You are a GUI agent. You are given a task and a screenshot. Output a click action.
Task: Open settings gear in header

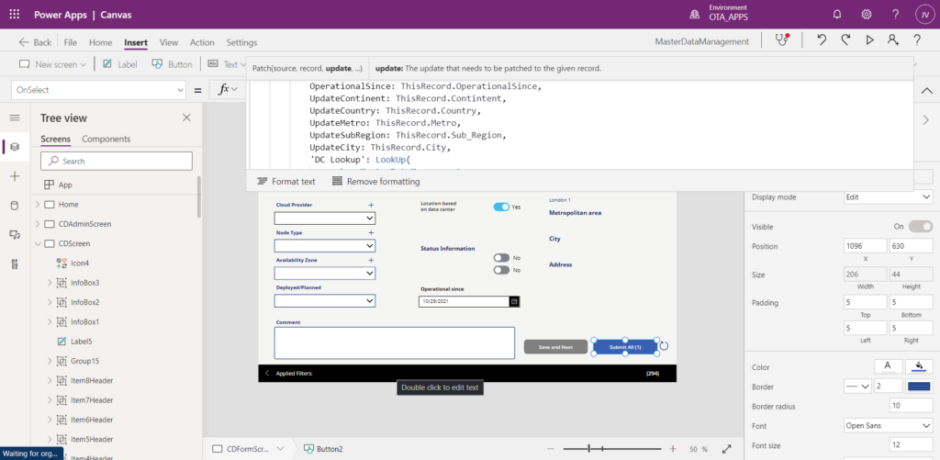866,14
